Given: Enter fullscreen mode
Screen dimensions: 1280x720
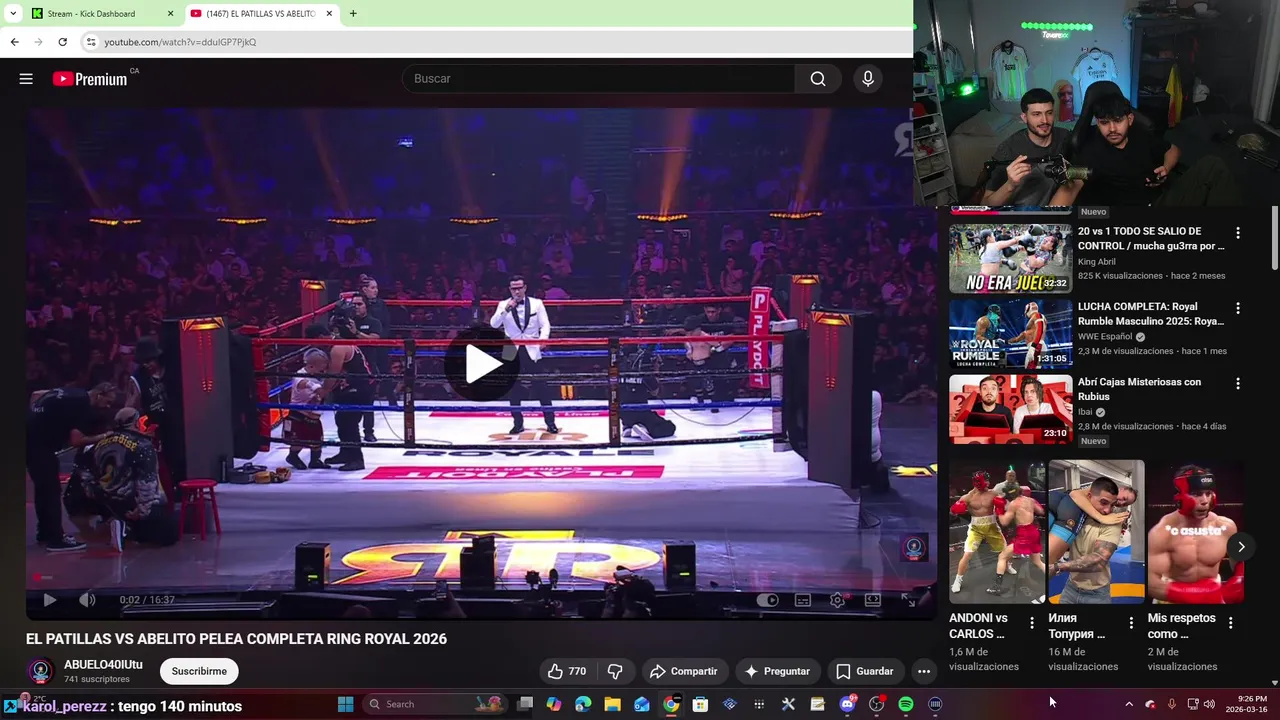Looking at the screenshot, I should [x=908, y=600].
